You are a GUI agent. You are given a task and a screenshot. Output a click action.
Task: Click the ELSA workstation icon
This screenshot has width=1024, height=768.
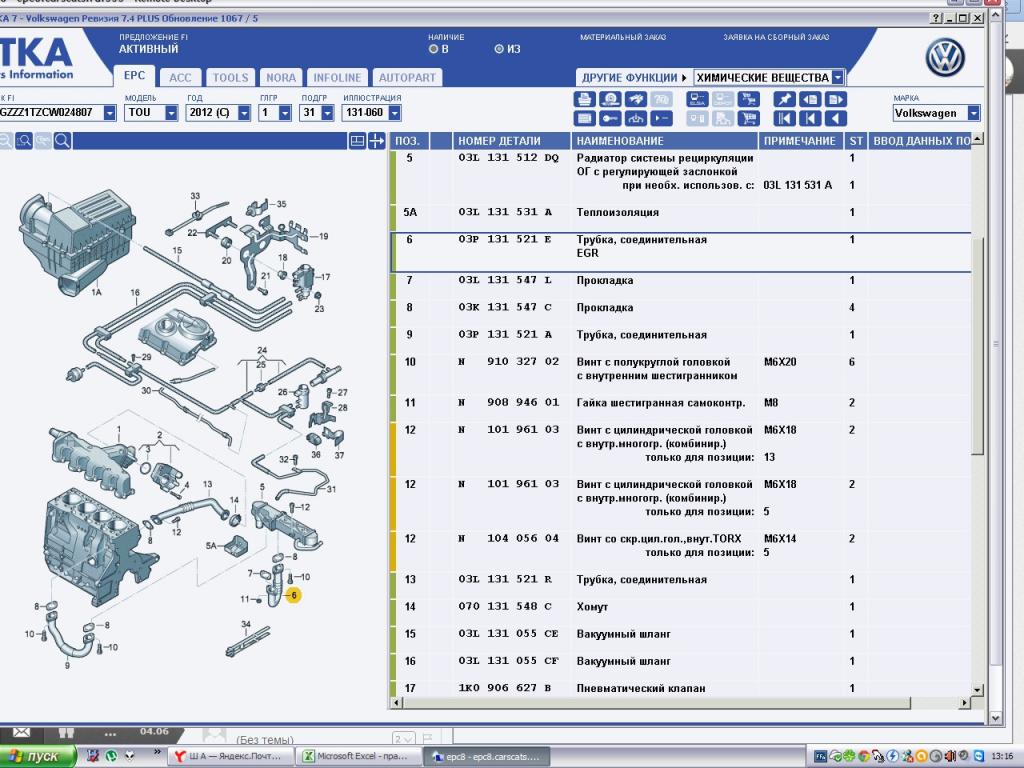(x=697, y=99)
